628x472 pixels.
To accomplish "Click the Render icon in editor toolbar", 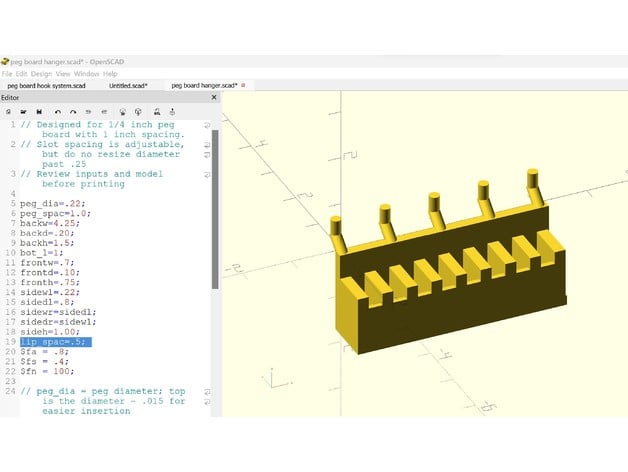I will [x=138, y=112].
